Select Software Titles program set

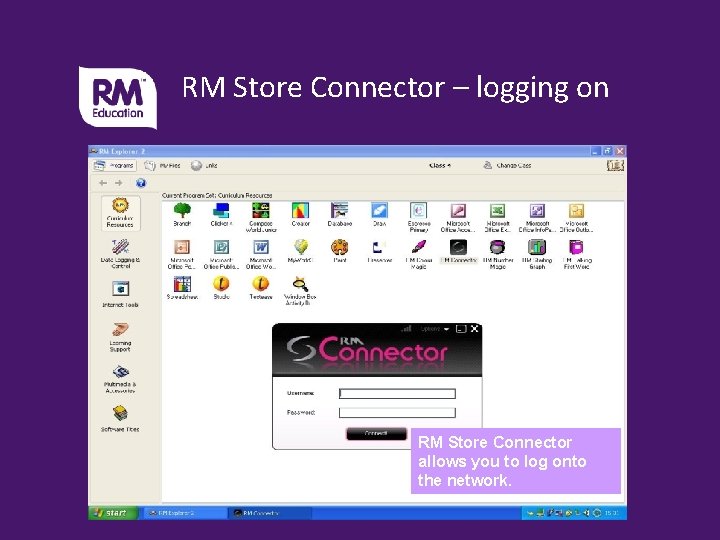(120, 418)
